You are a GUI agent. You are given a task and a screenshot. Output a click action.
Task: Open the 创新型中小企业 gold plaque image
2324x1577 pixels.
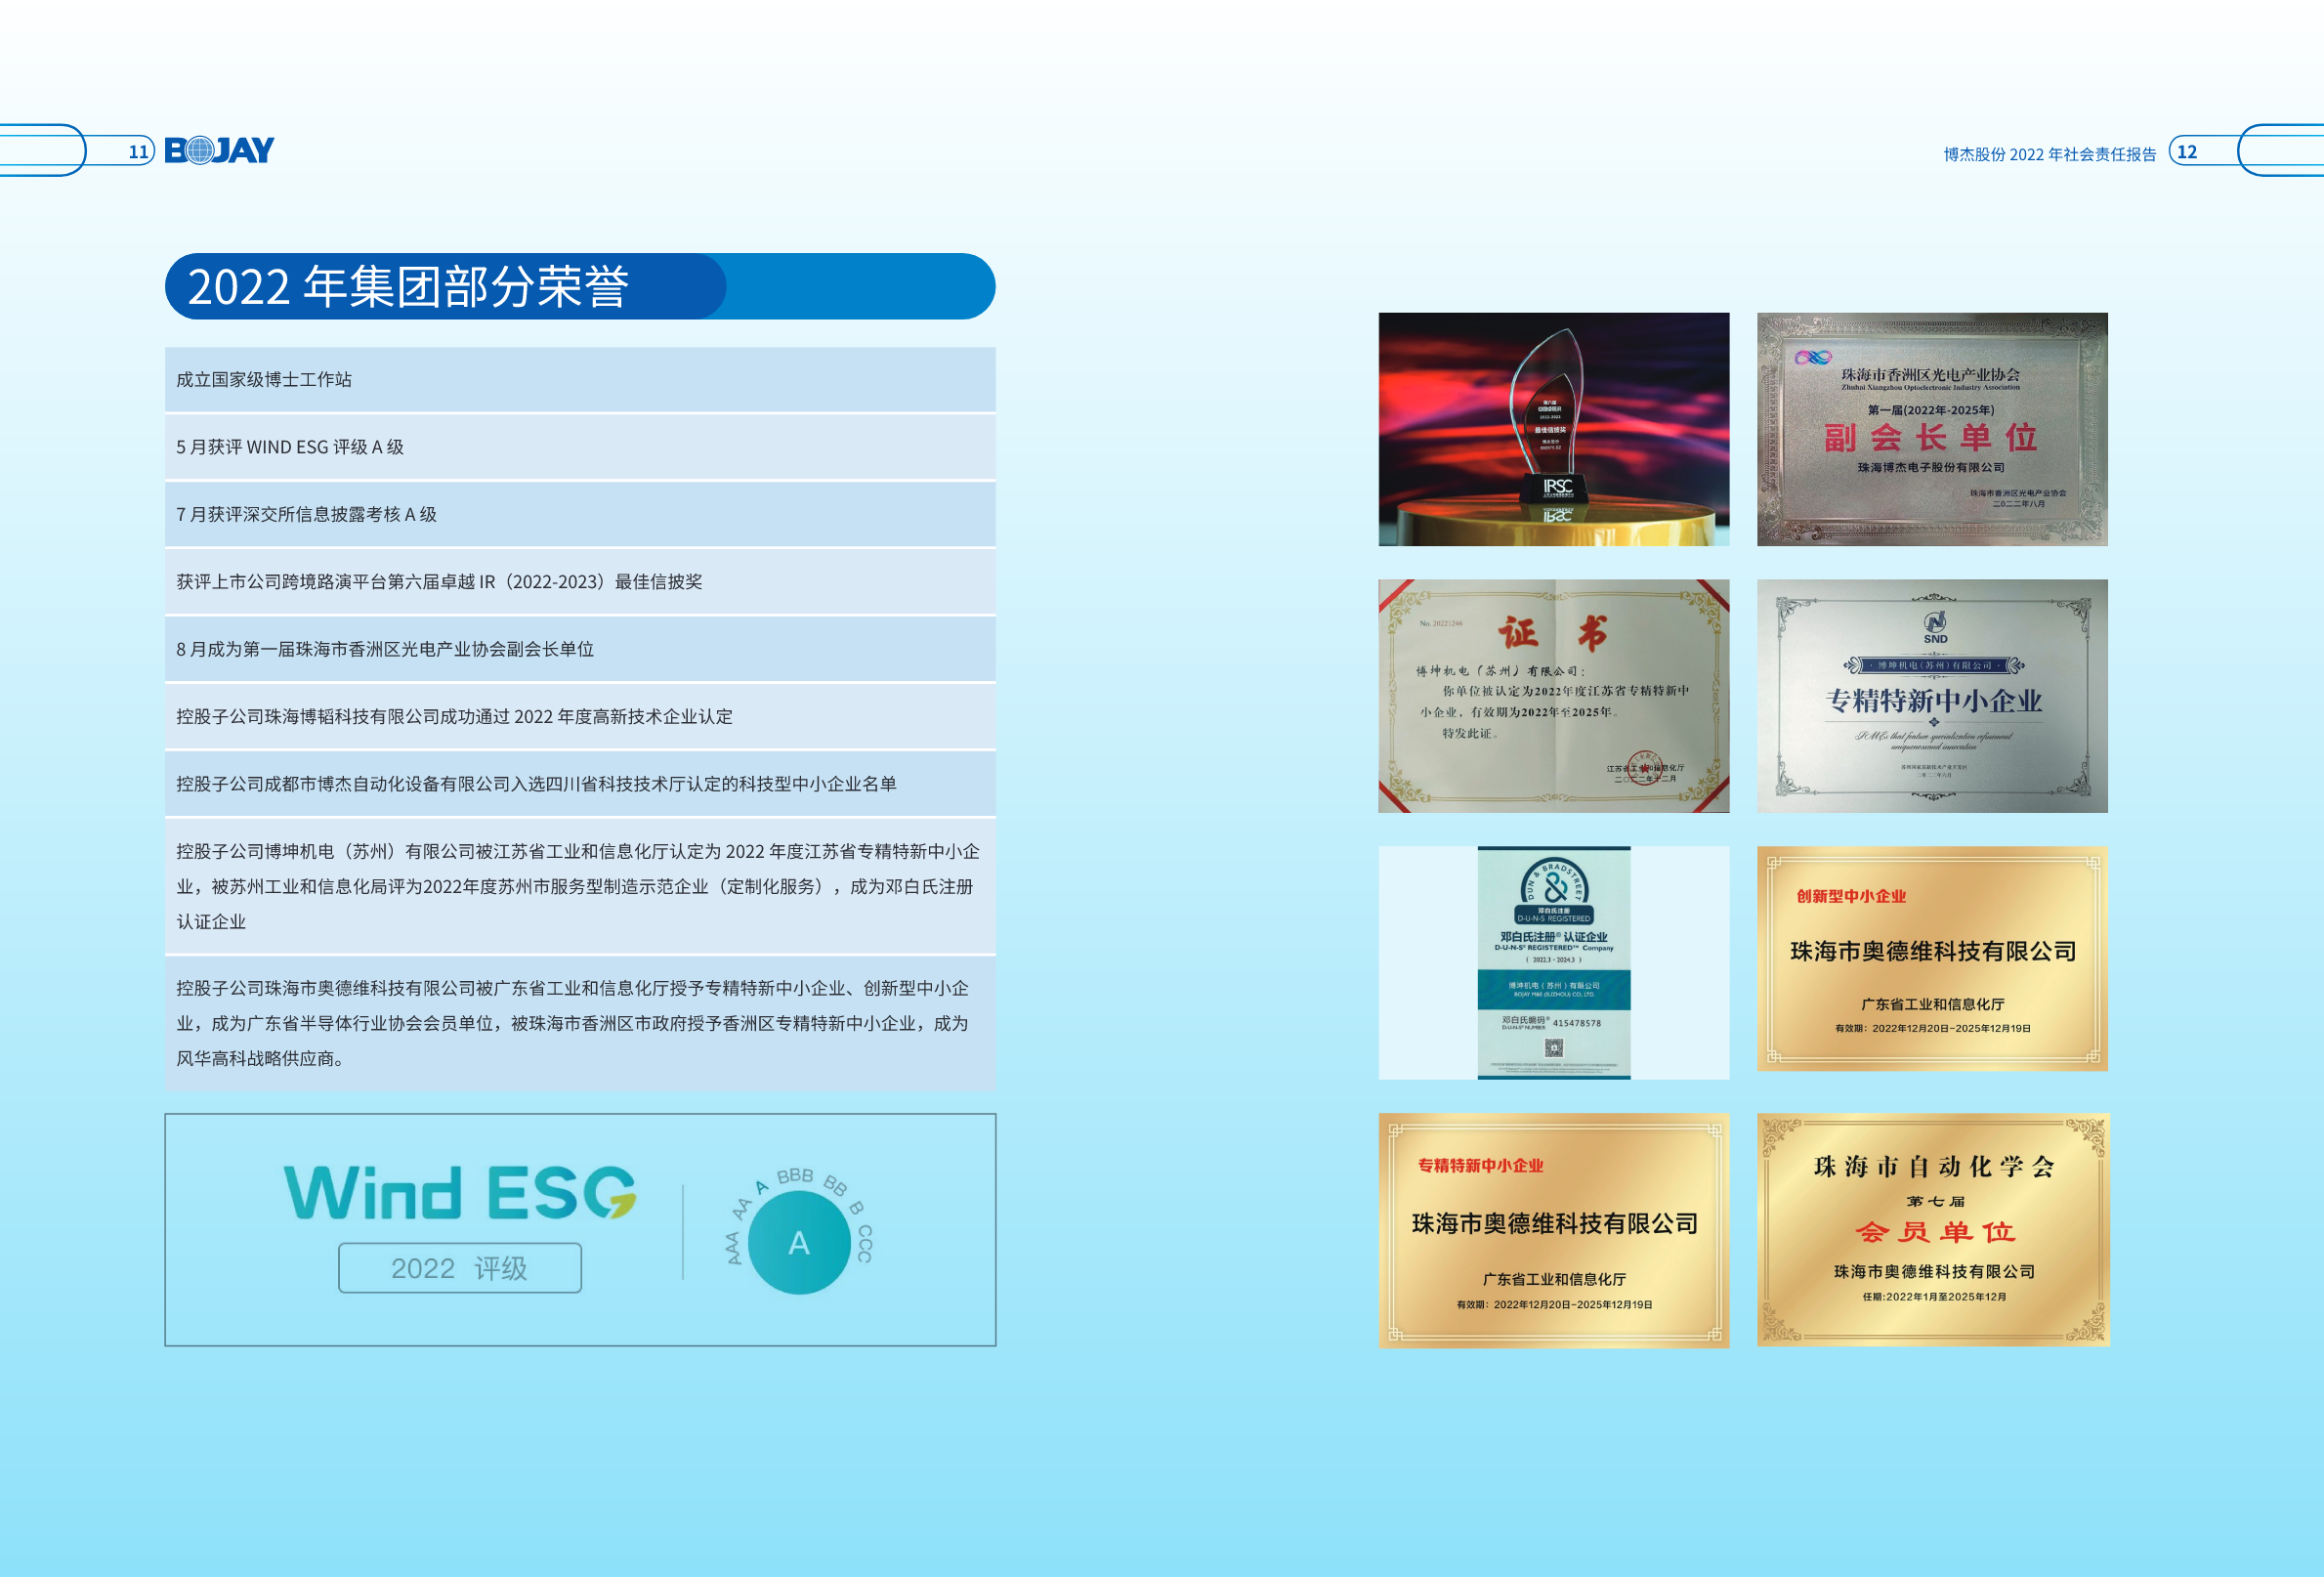pyautogui.click(x=1932, y=959)
